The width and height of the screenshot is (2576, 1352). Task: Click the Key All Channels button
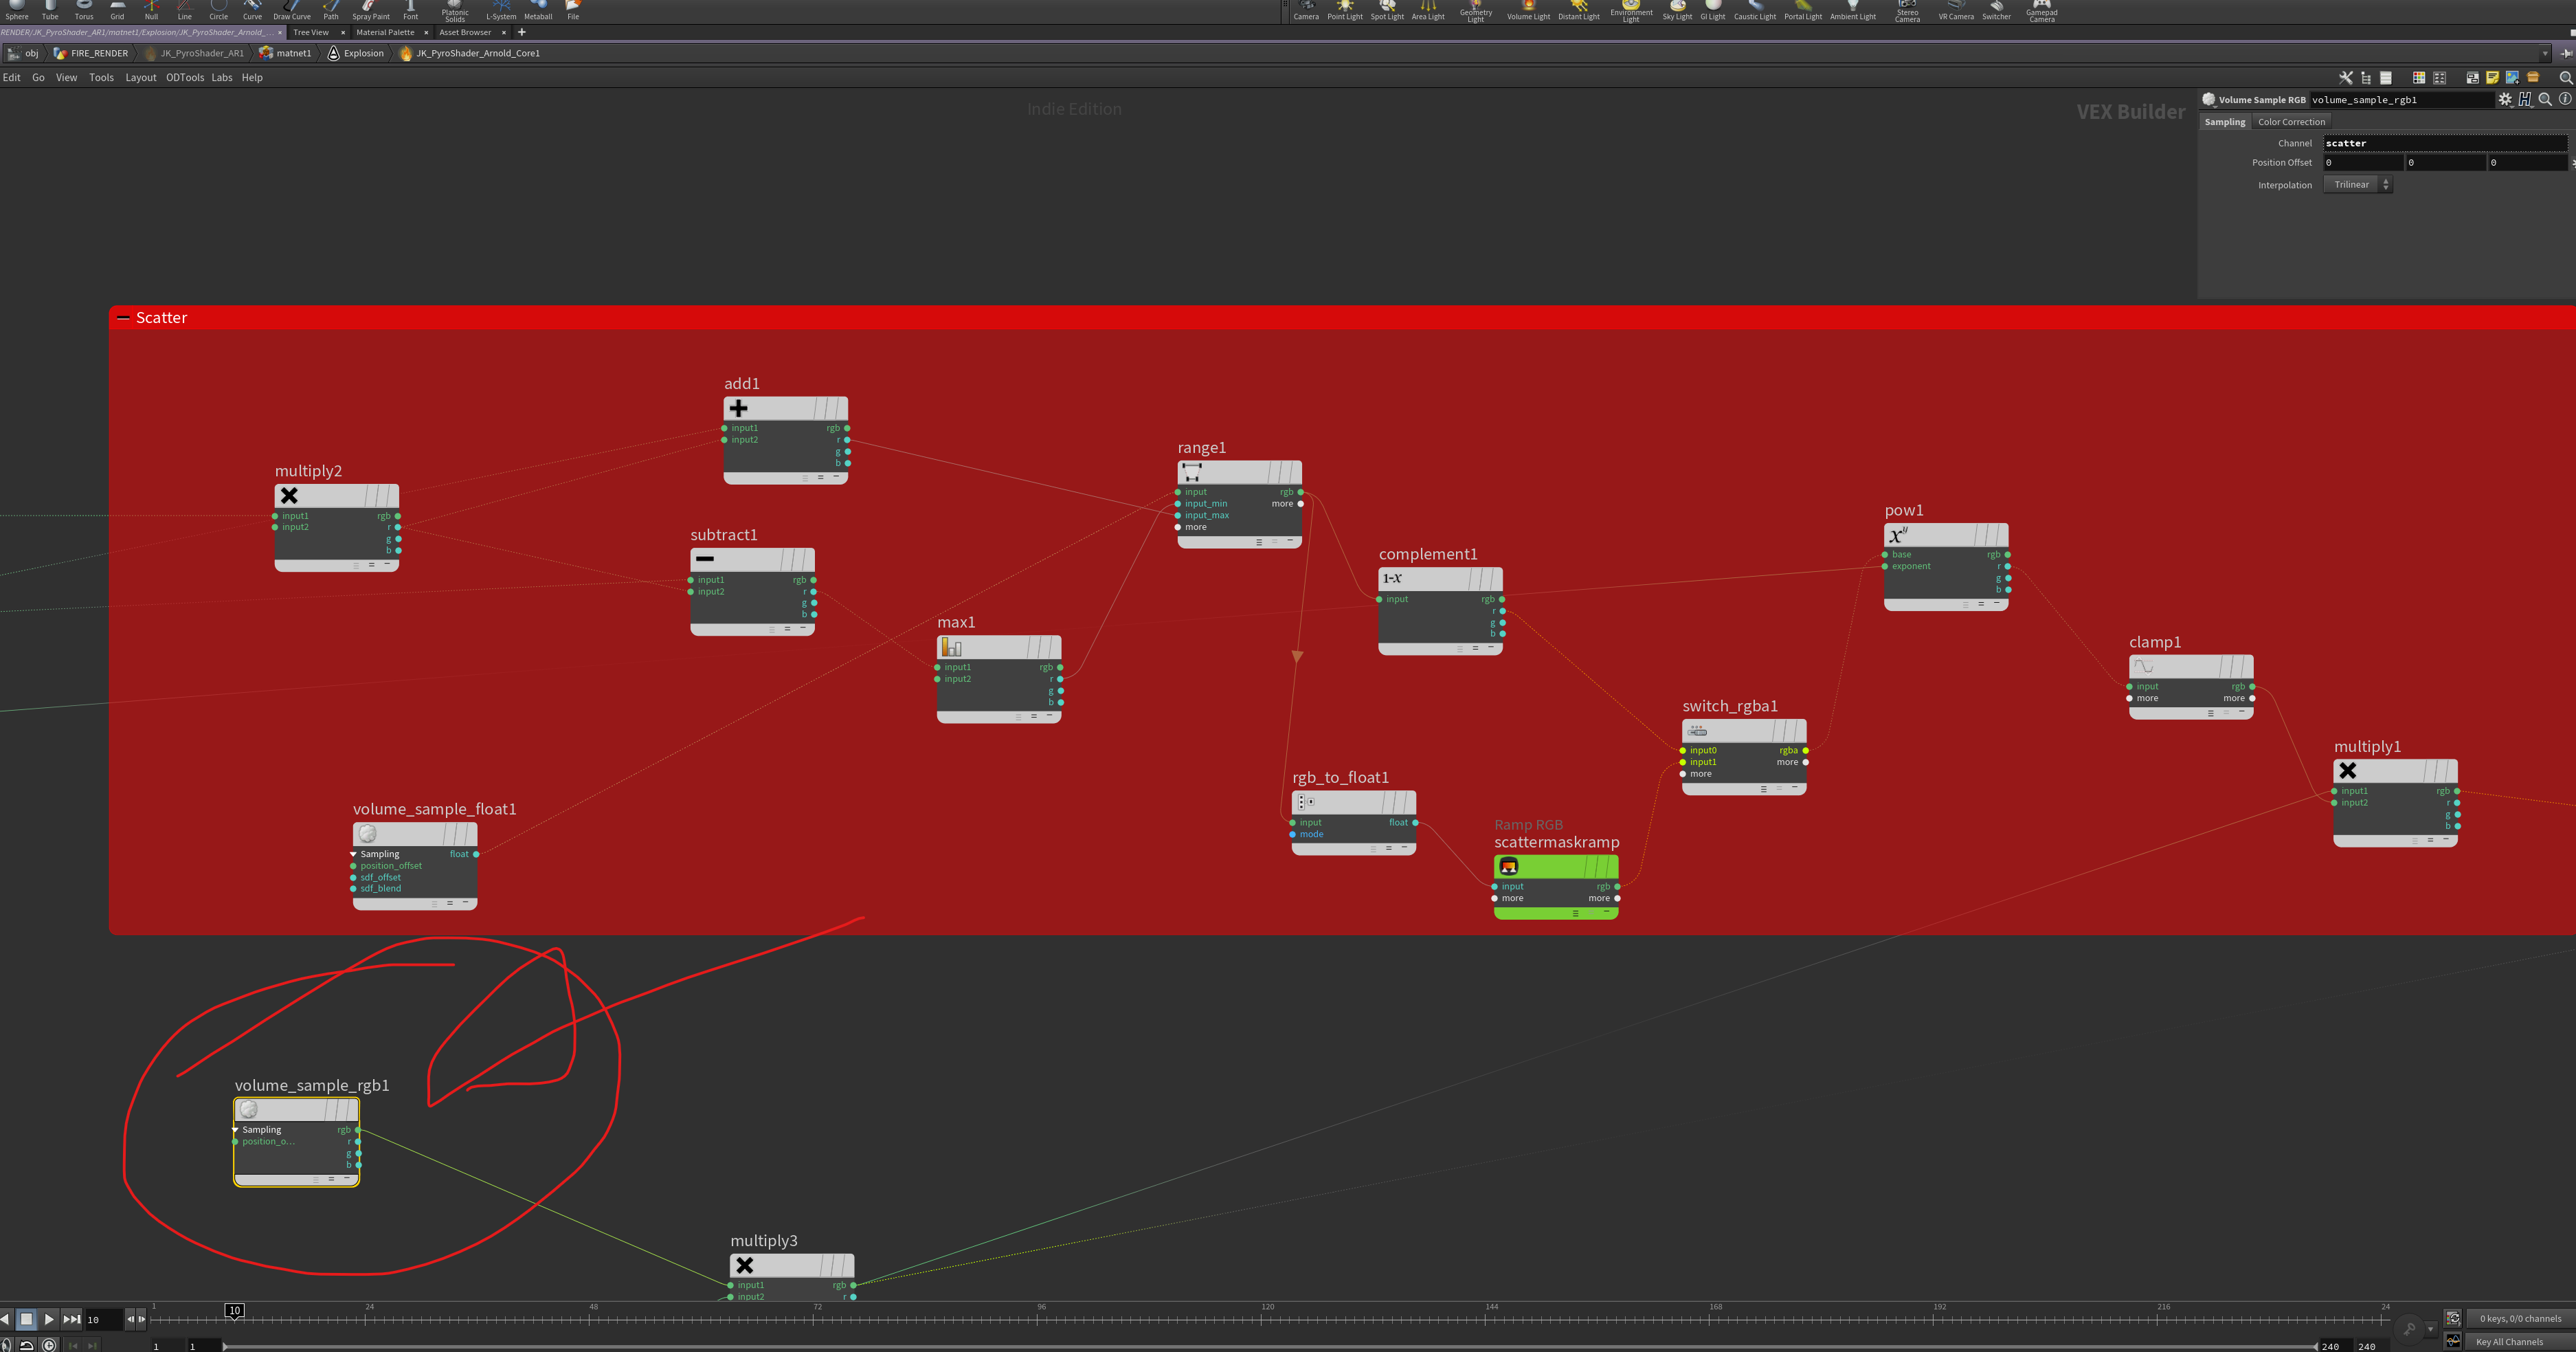(x=2509, y=1342)
